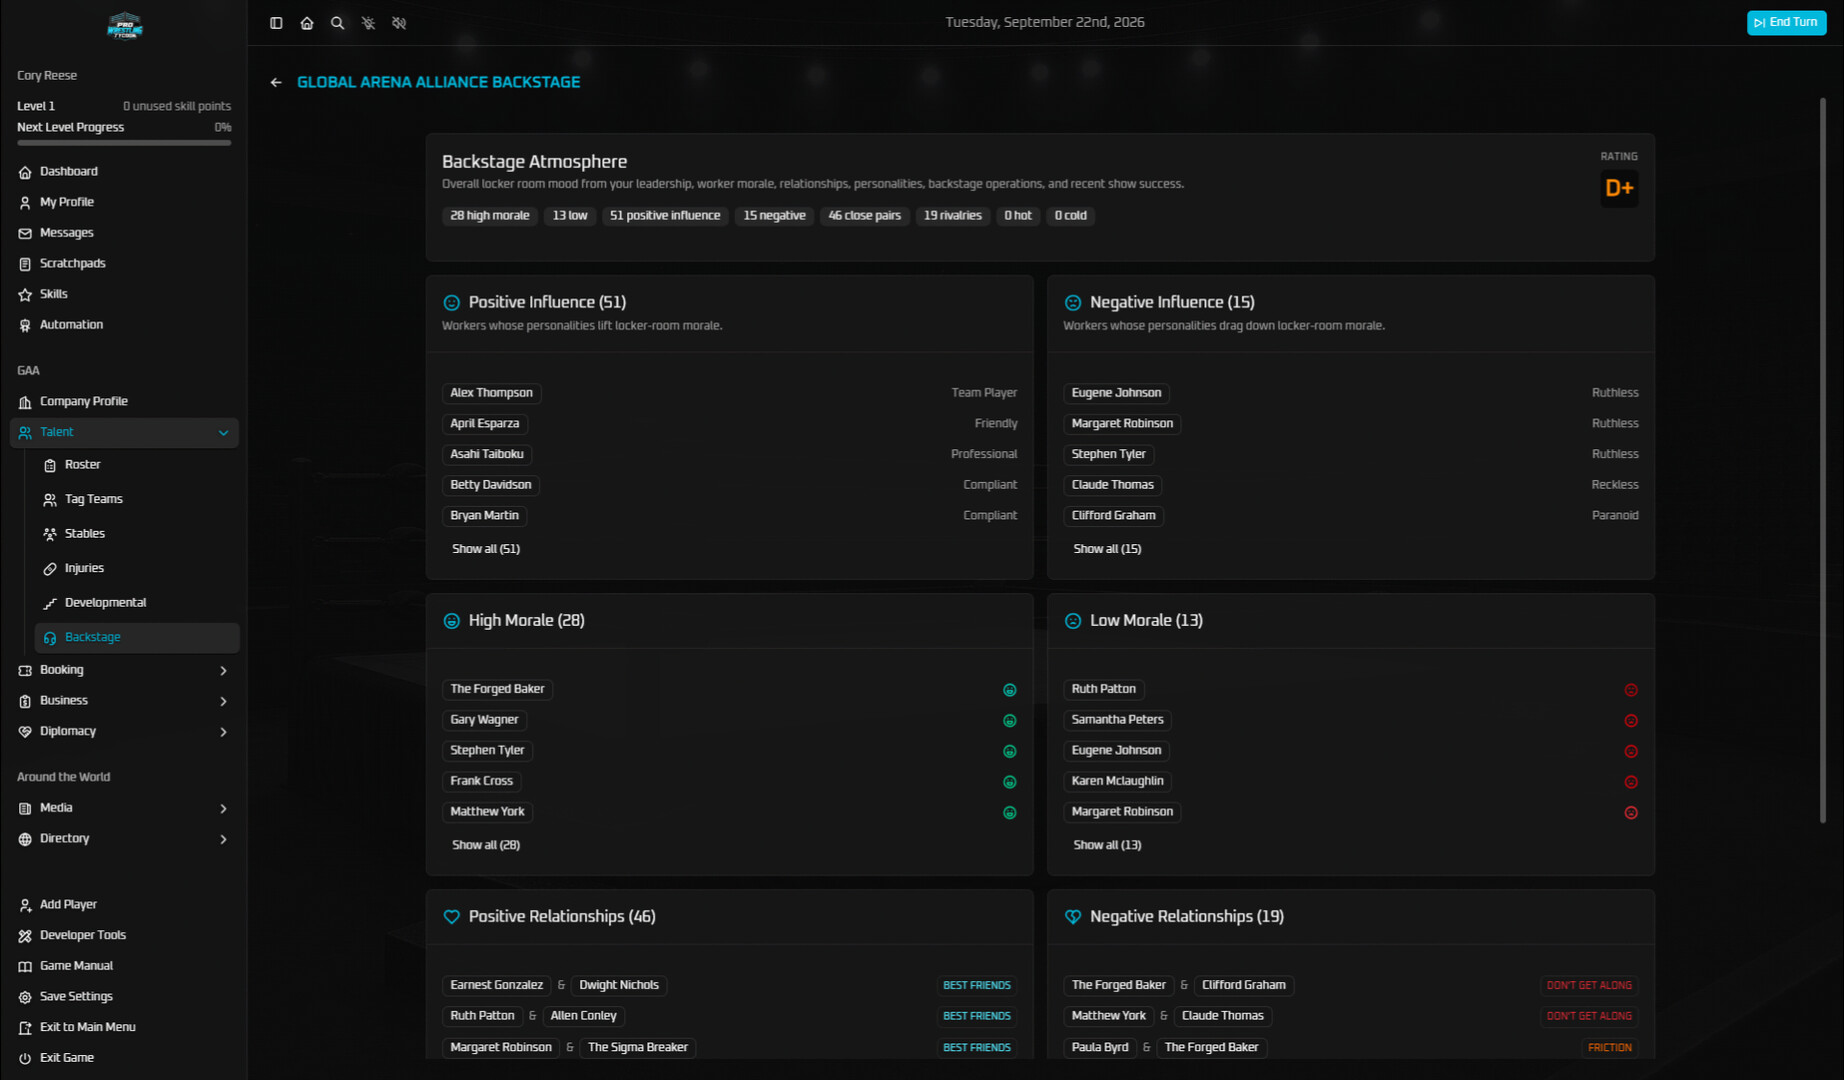Click Claude Thomas in Negative Influence
Viewport: 1844px width, 1080px height.
pyautogui.click(x=1113, y=485)
